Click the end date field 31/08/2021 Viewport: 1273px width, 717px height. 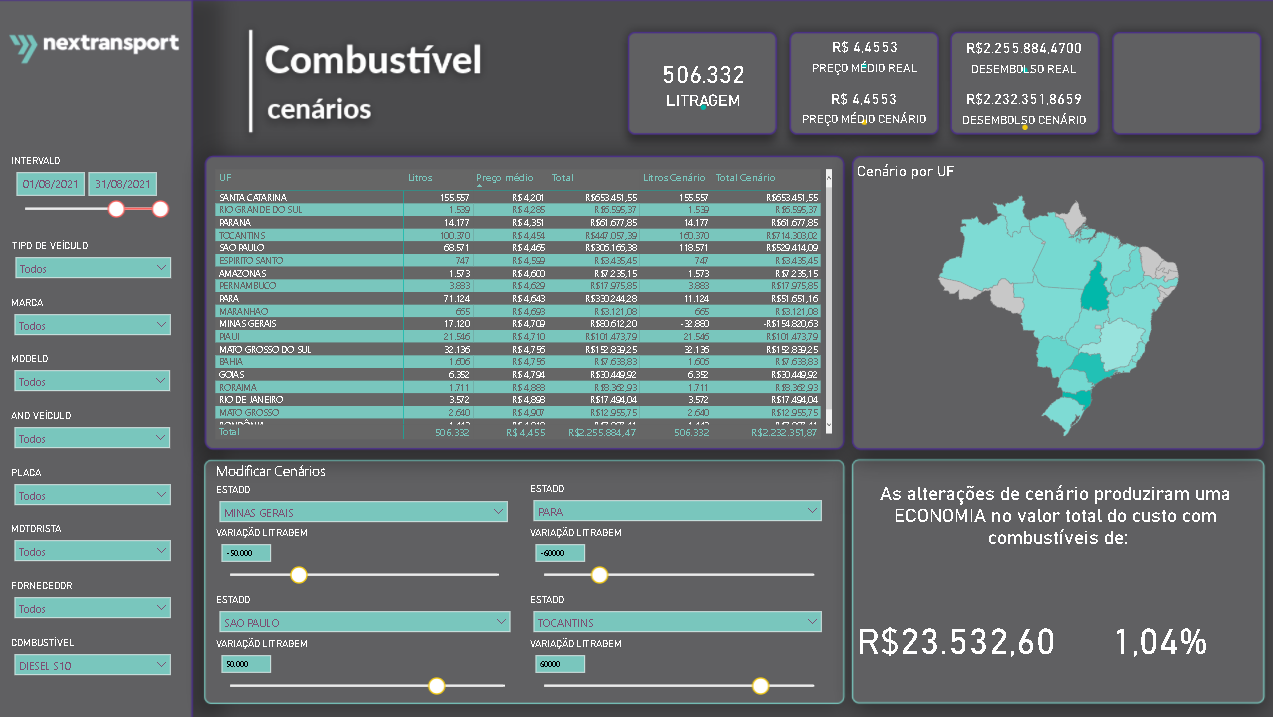(123, 184)
